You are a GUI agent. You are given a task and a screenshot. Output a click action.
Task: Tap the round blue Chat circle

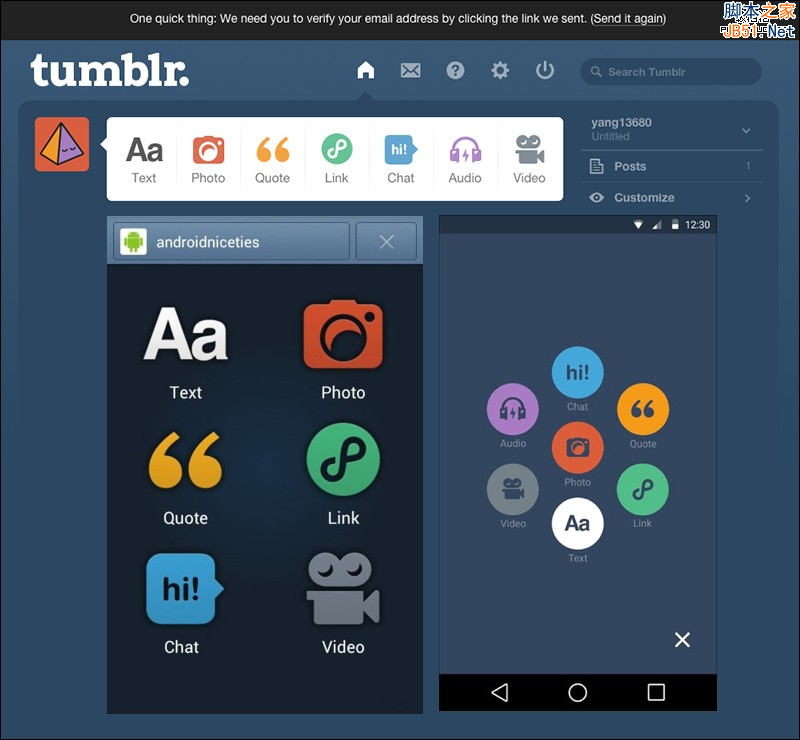click(578, 372)
